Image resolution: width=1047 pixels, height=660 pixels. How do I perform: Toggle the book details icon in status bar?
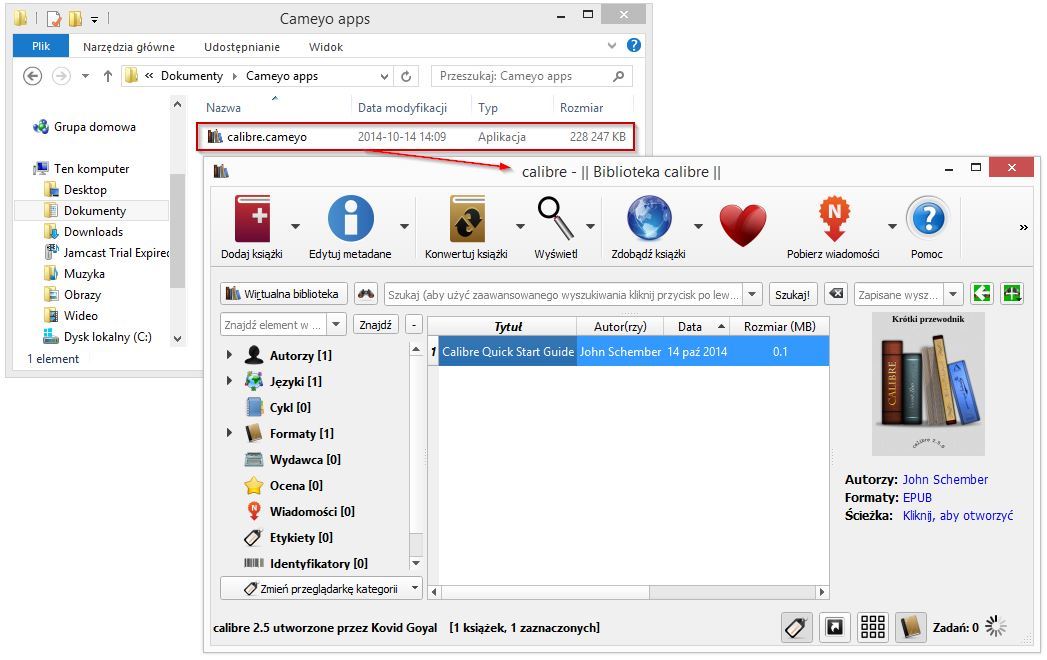[911, 627]
